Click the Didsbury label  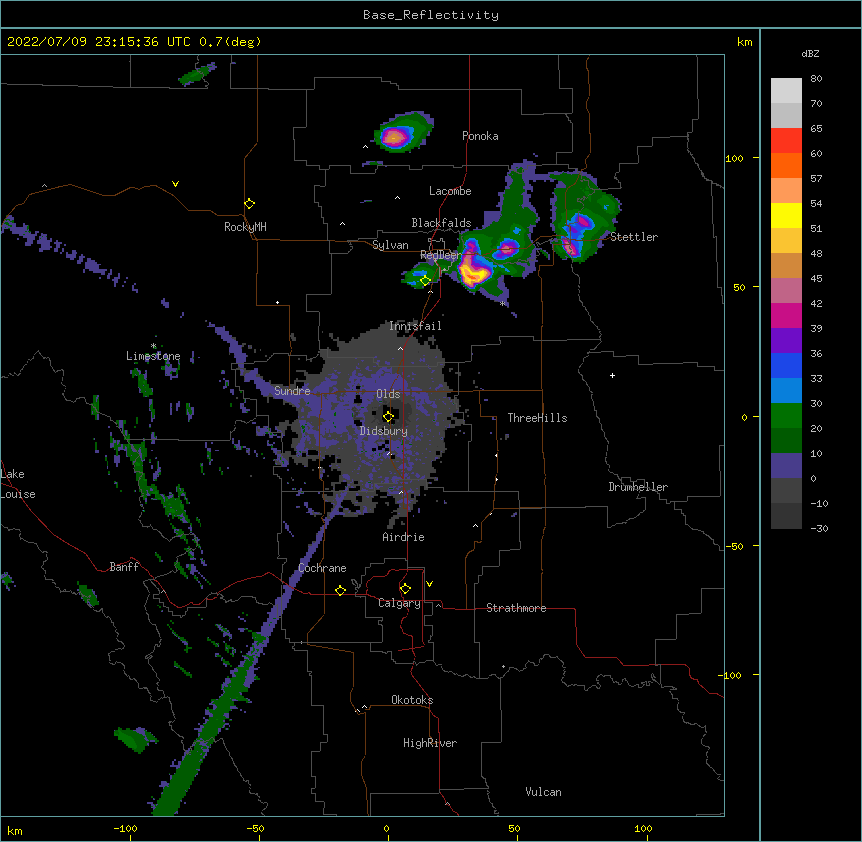(384, 431)
